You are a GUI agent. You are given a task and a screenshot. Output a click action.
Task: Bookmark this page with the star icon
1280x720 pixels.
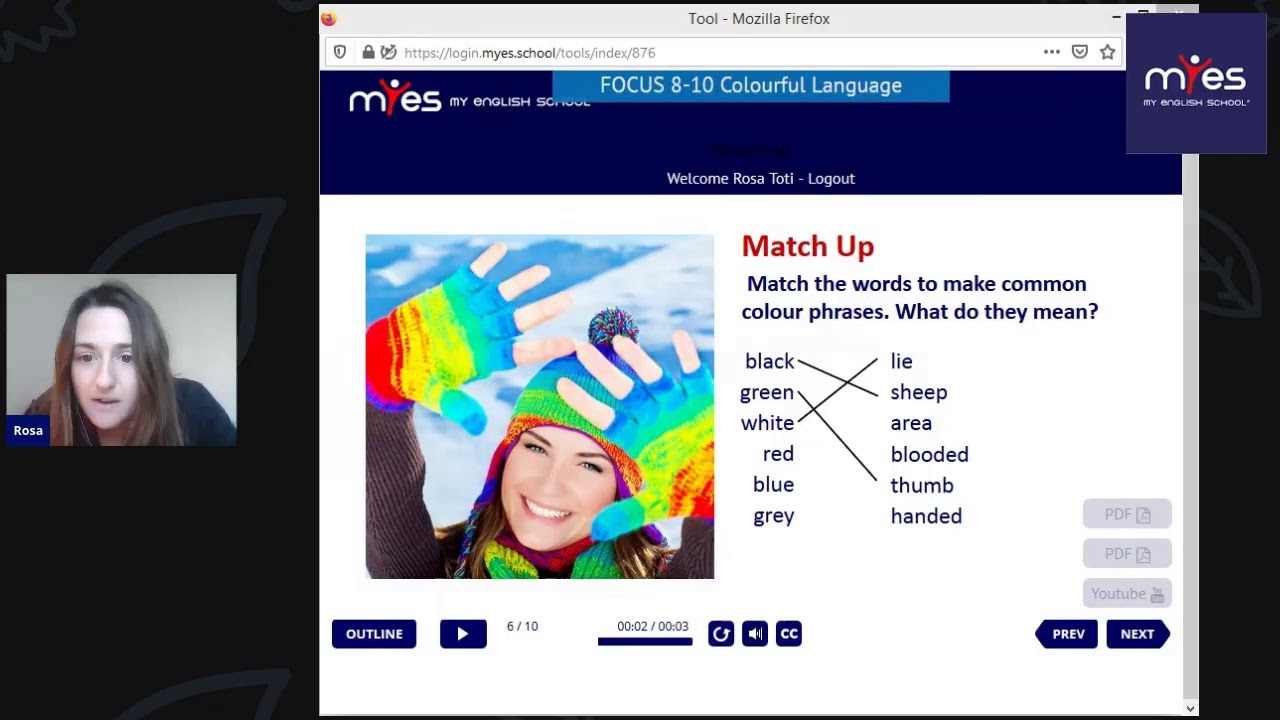[1107, 52]
